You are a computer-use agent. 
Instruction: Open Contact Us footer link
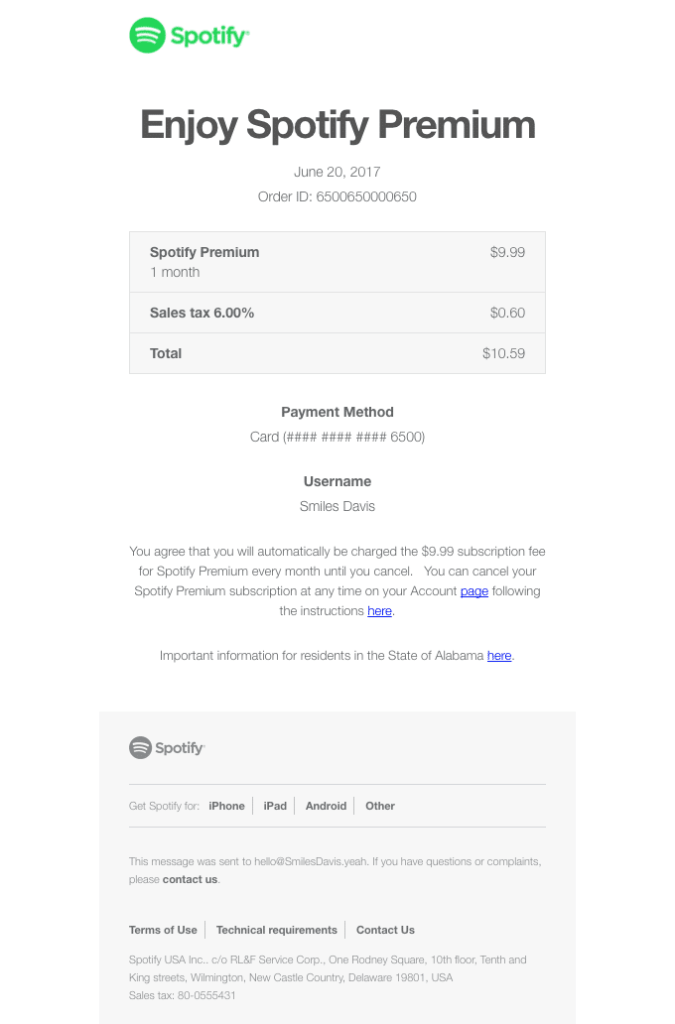385,930
